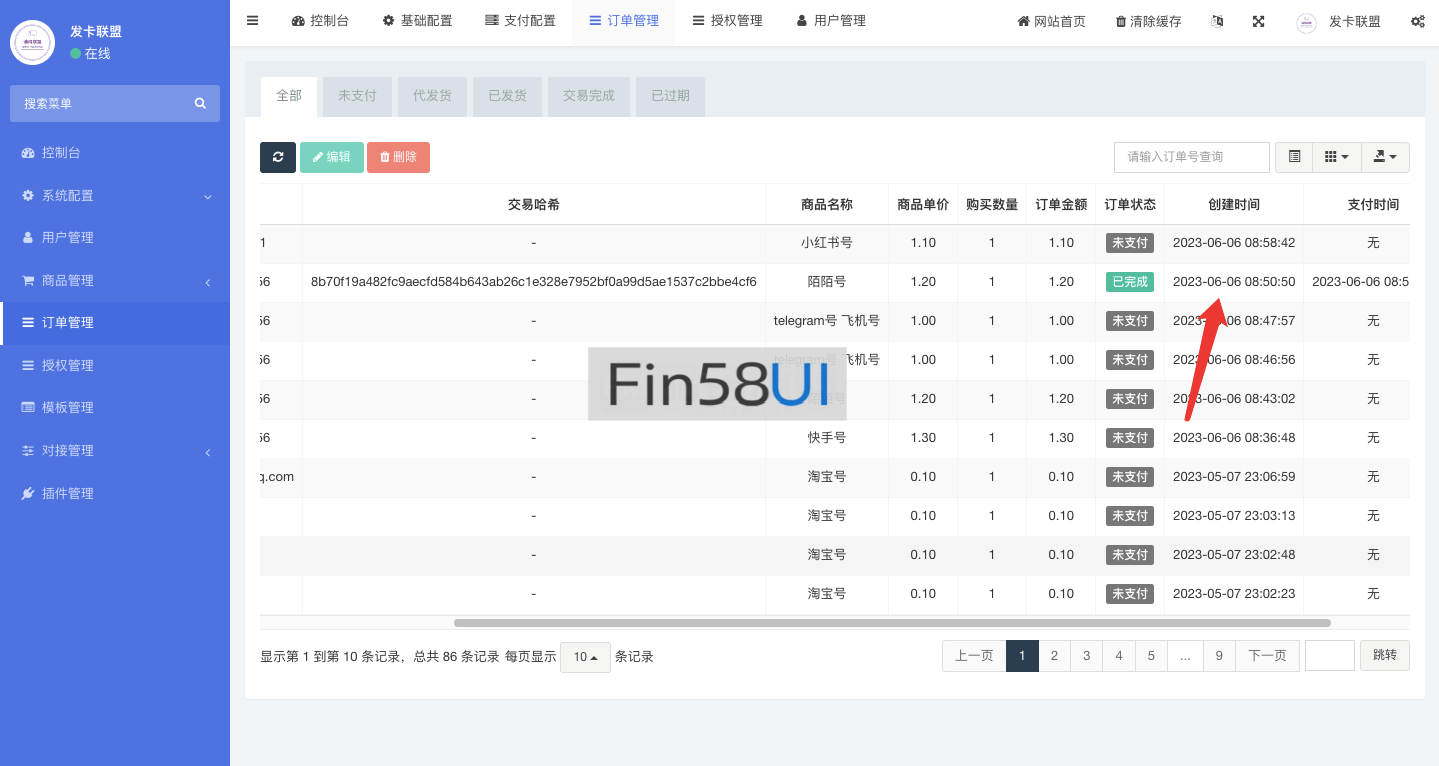Toggle the table card view button

point(1294,157)
